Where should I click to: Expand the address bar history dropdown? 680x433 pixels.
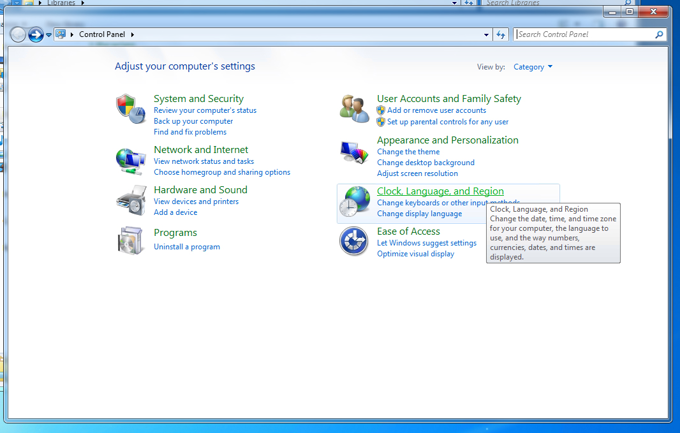(486, 35)
